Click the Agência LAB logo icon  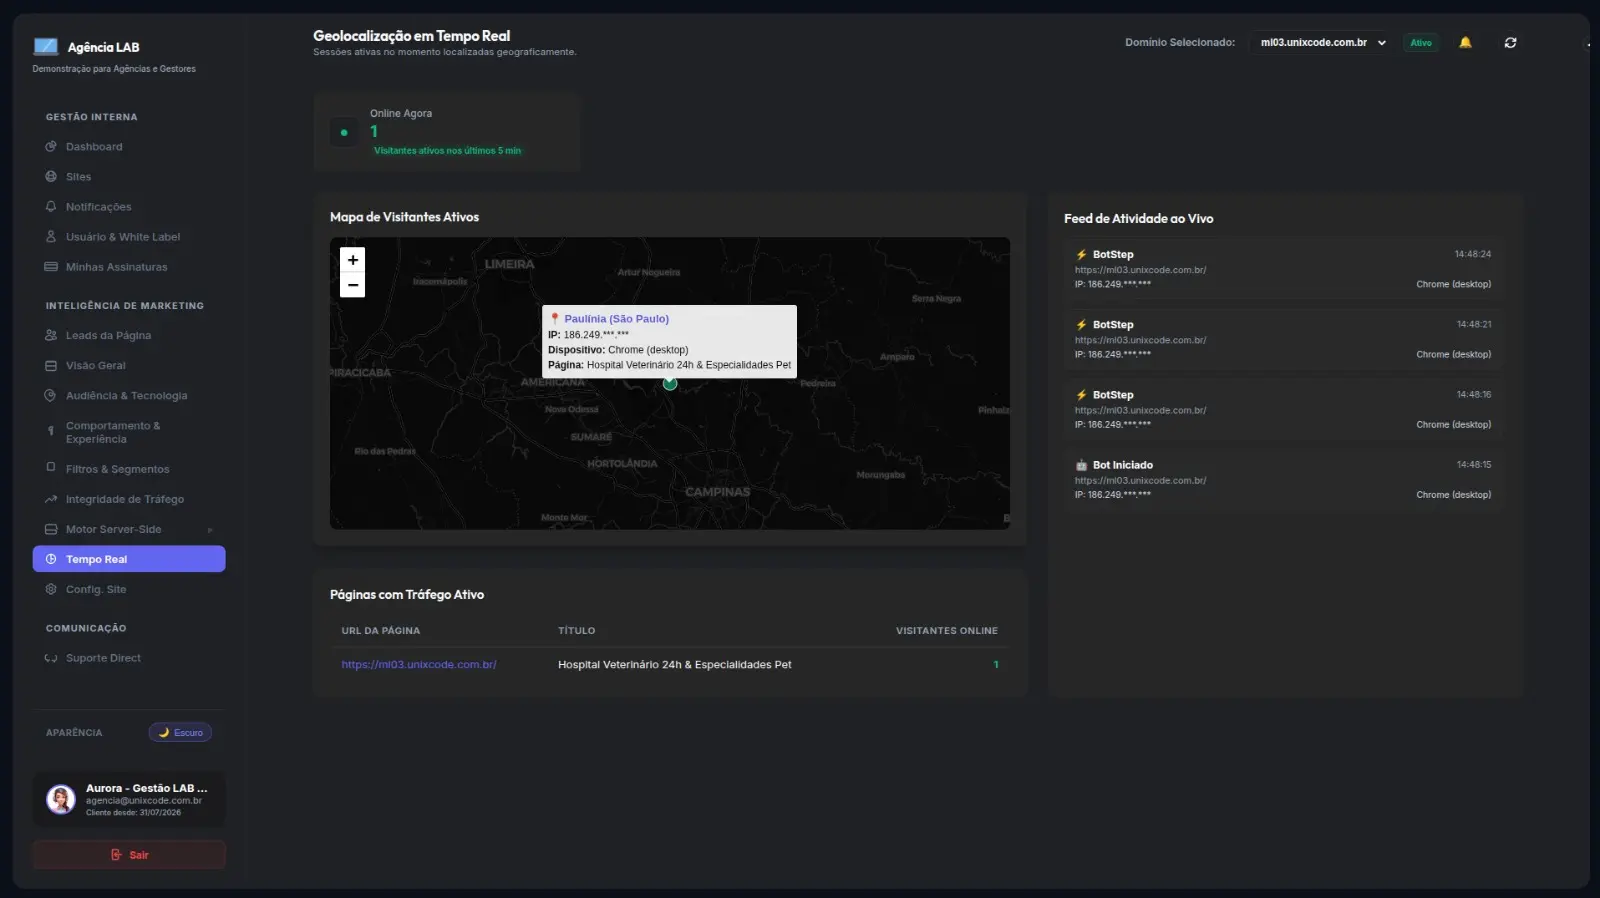[x=46, y=46]
